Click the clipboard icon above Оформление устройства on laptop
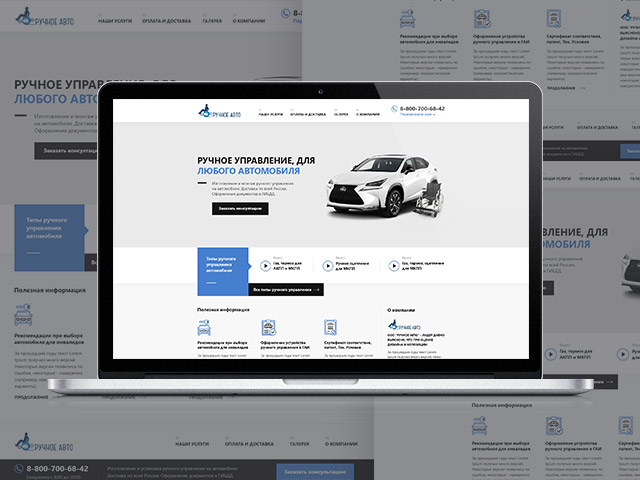 pos(269,327)
